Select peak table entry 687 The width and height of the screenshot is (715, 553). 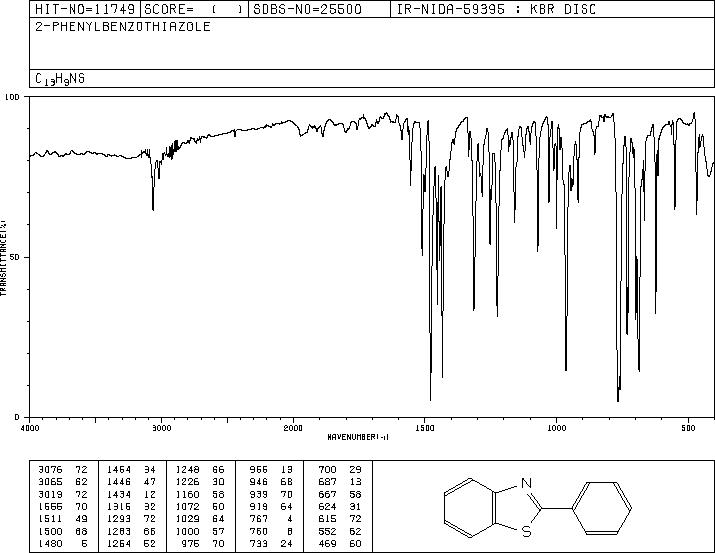point(340,482)
